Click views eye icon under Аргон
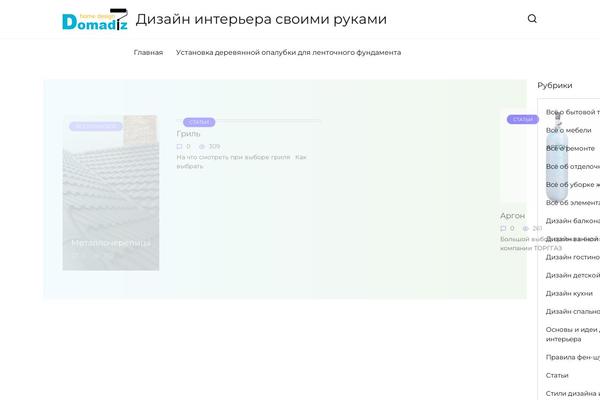Screen dimensions: 600x400 pyautogui.click(x=526, y=228)
